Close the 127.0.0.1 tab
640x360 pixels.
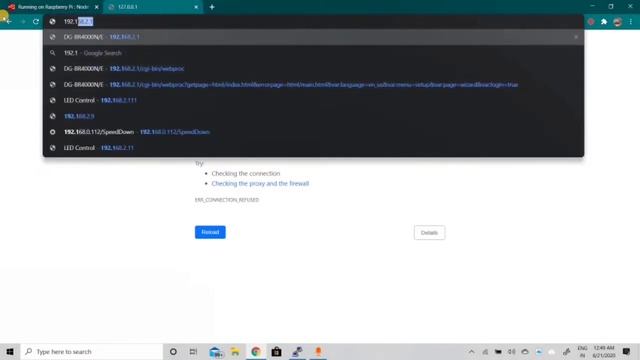click(196, 7)
